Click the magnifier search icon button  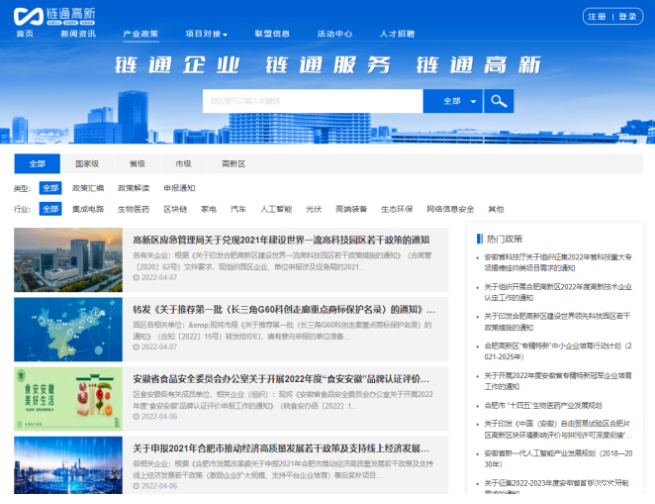(498, 101)
